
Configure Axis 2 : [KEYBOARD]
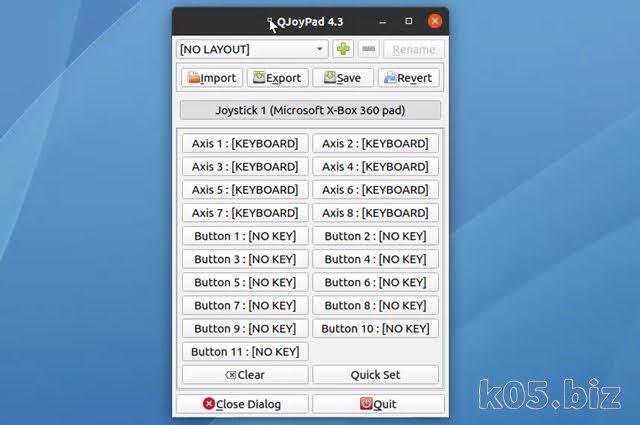tap(376, 143)
